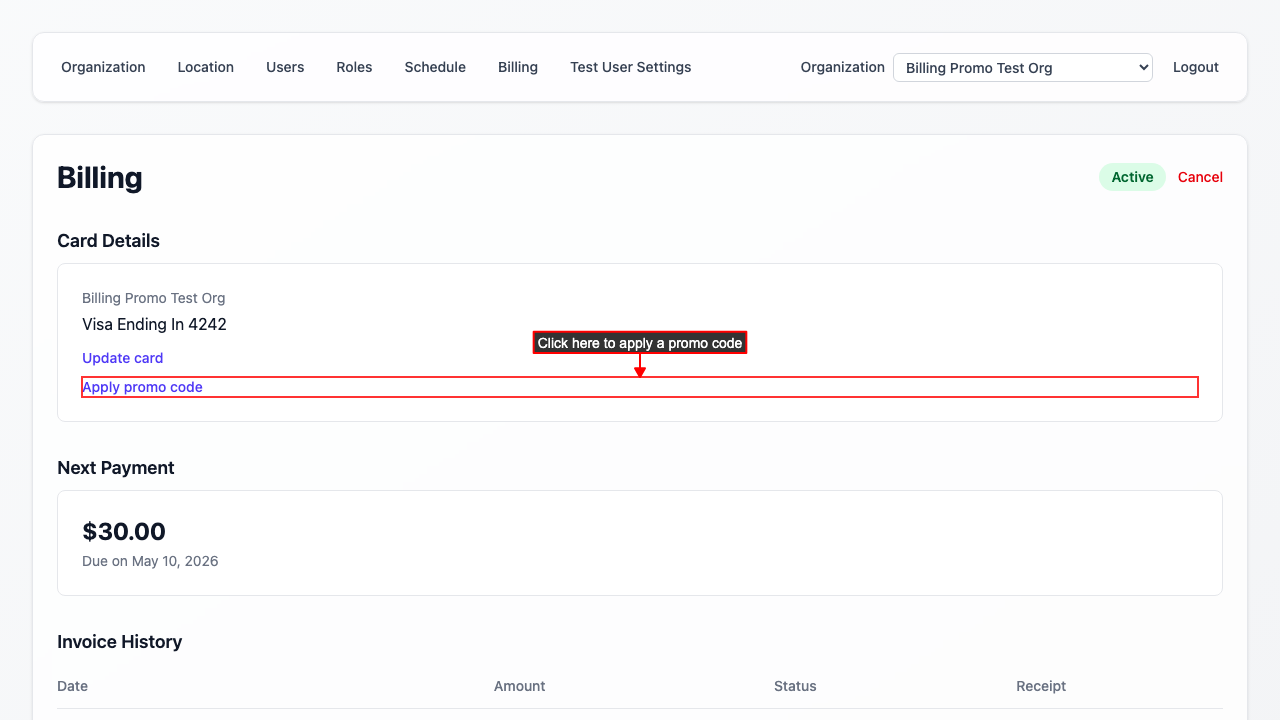The height and width of the screenshot is (720, 1280).
Task: Open the Organization nav menu item
Action: pyautogui.click(x=103, y=67)
